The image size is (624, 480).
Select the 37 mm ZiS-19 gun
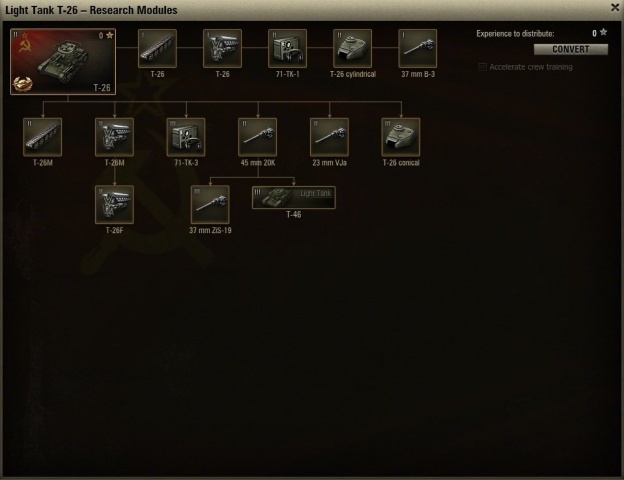(210, 205)
